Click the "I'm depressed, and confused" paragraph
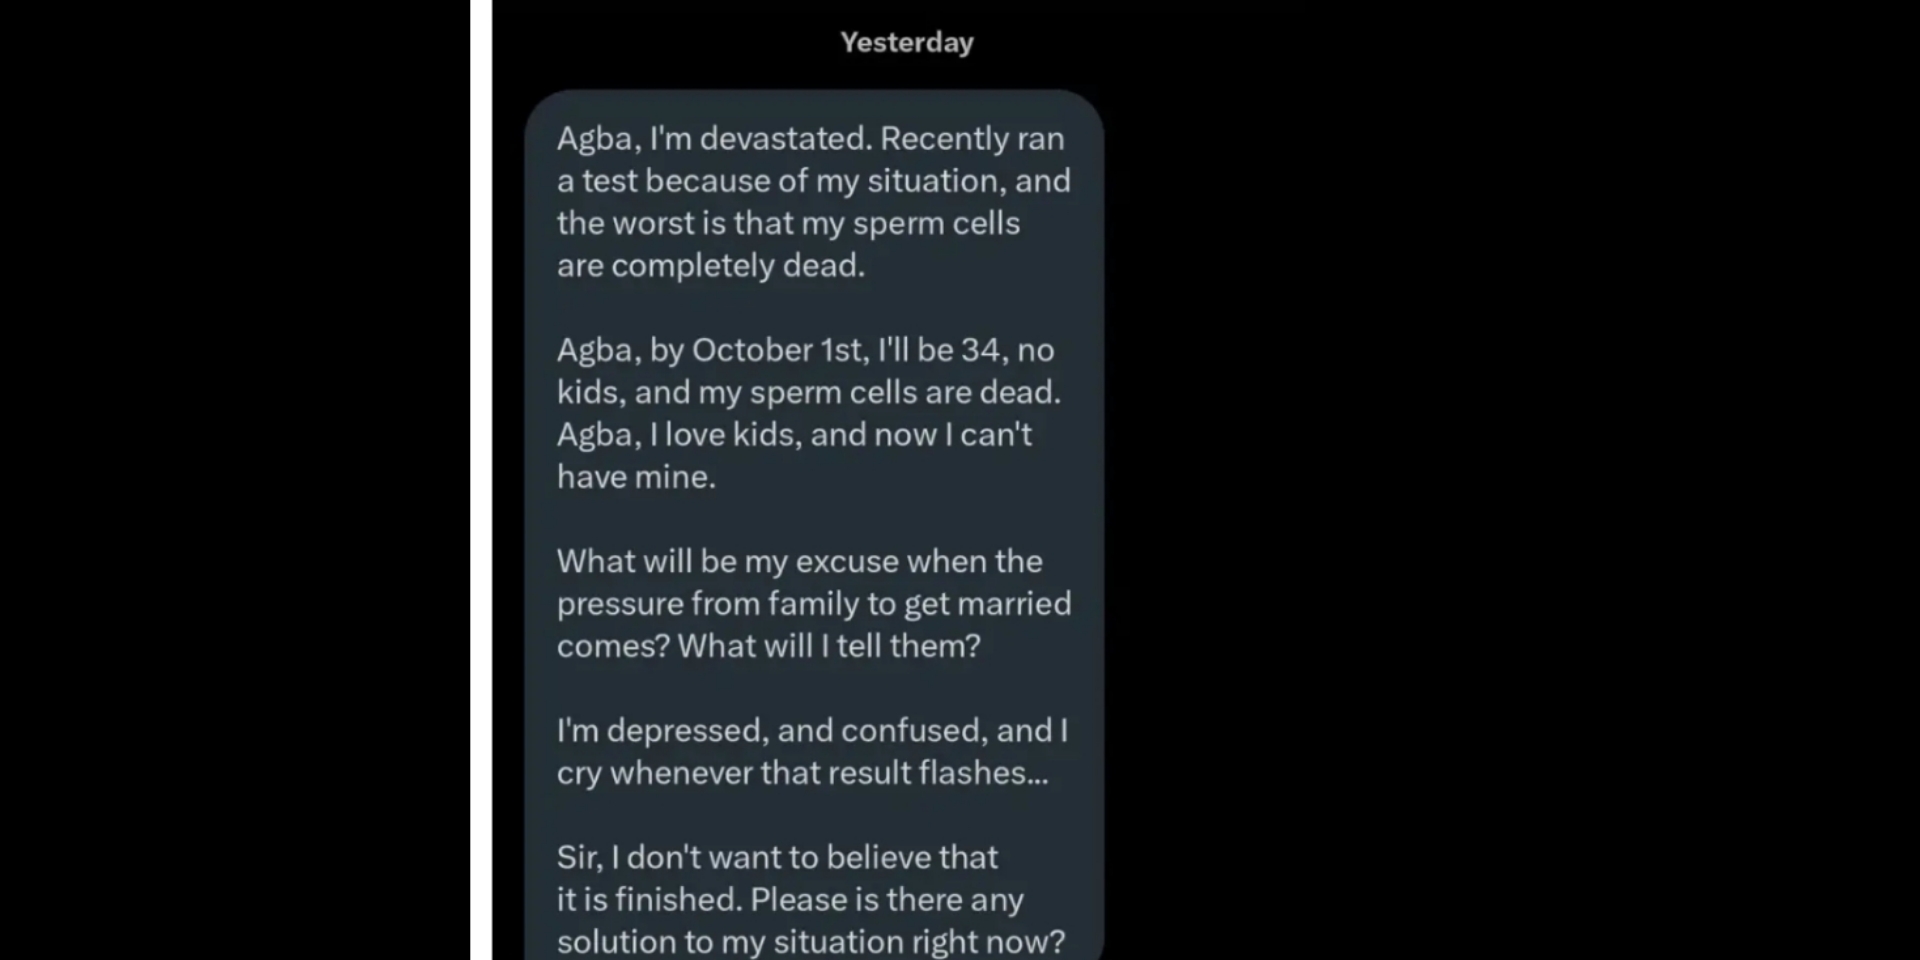 812,751
